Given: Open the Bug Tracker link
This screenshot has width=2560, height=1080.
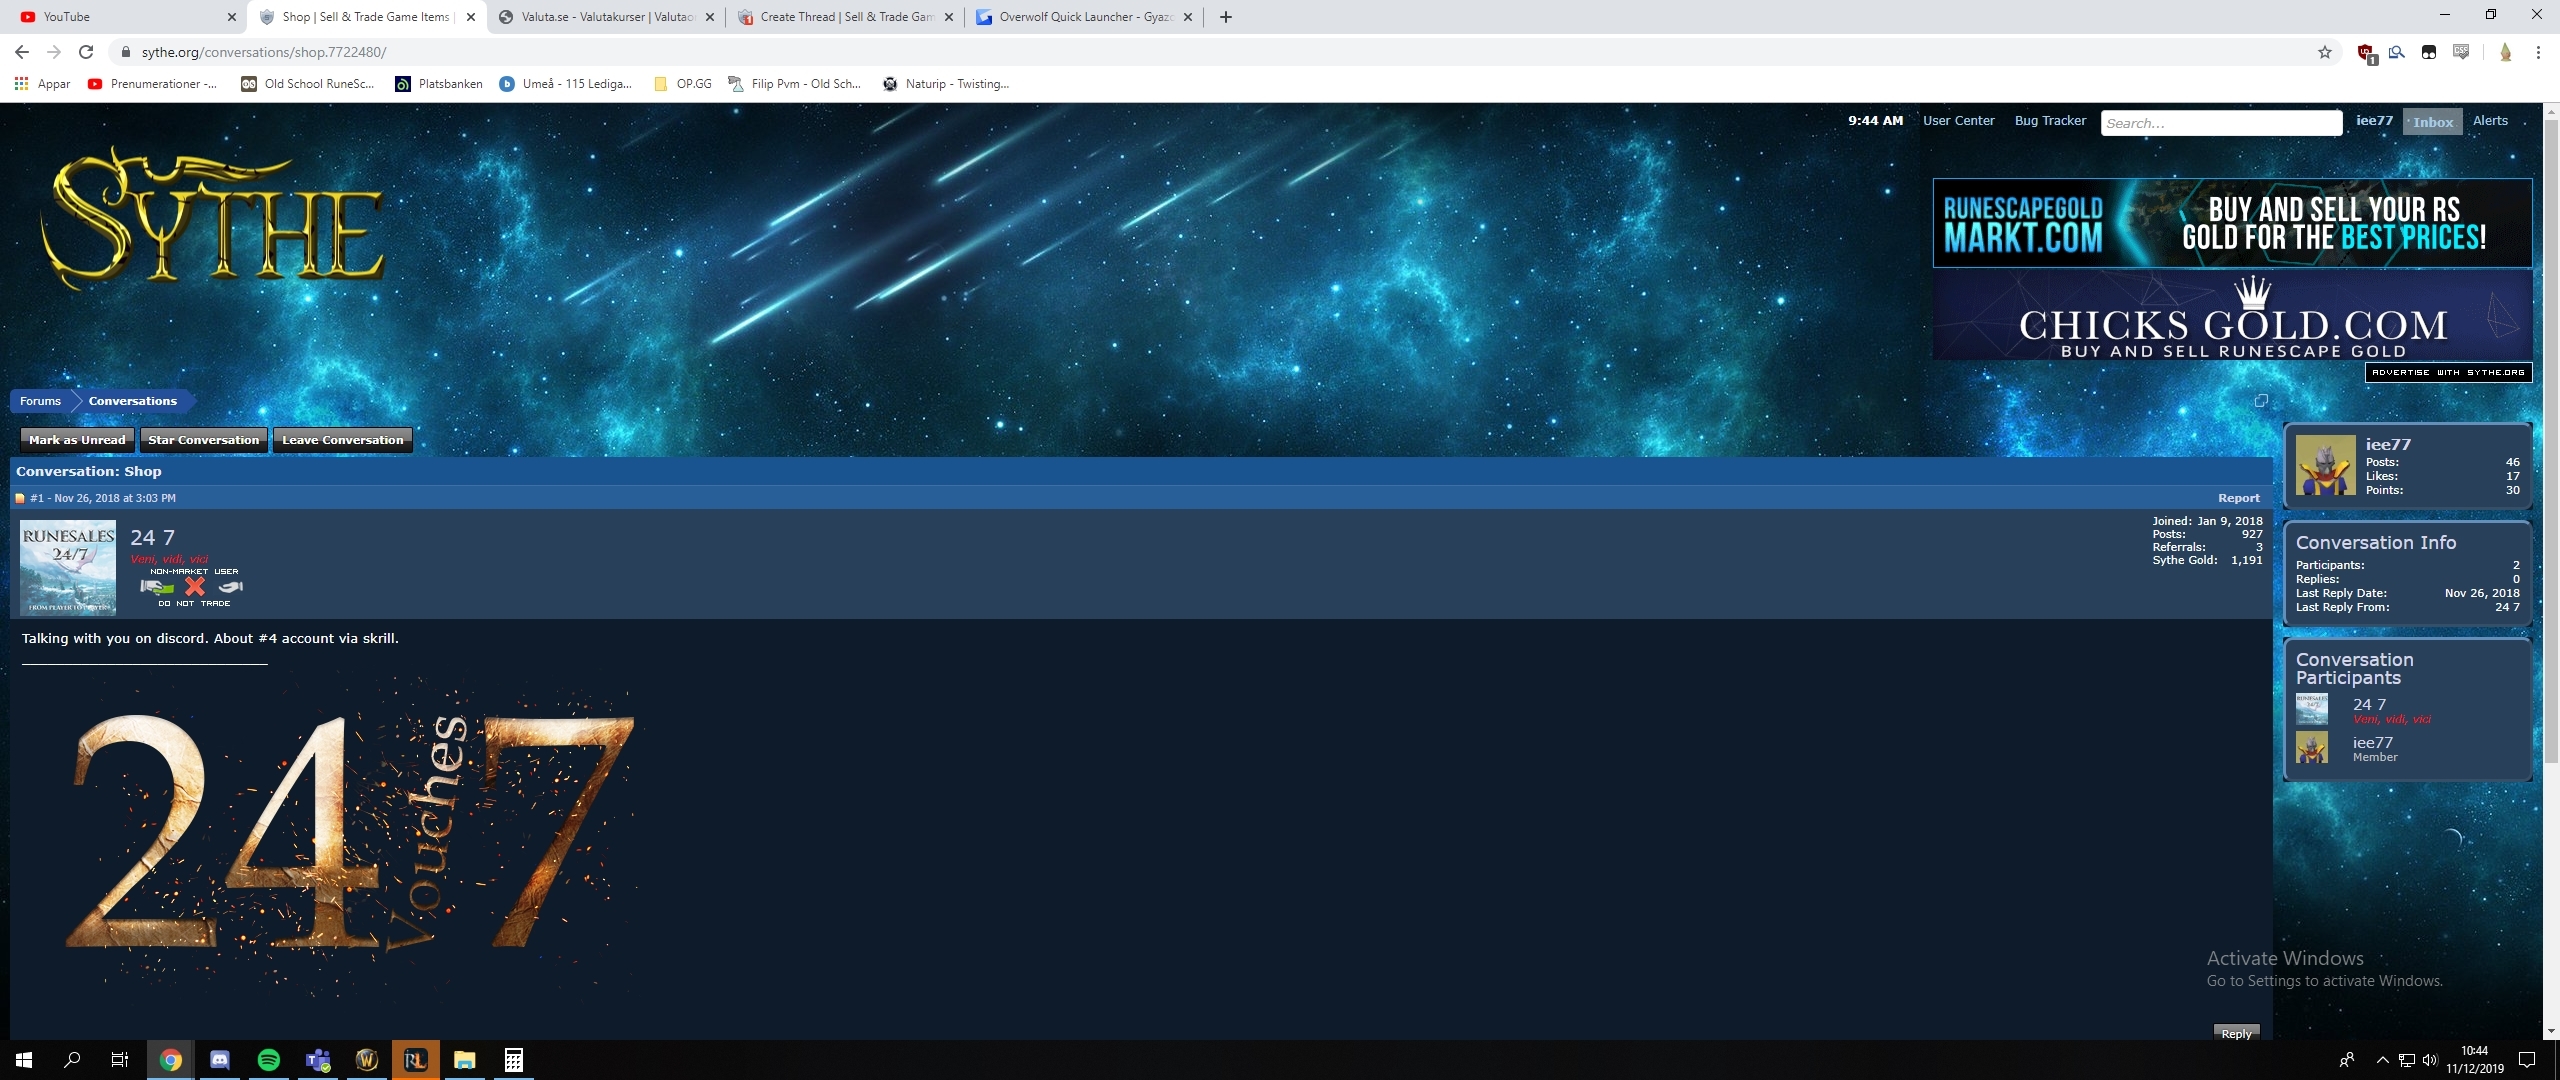Looking at the screenshot, I should [2050, 121].
